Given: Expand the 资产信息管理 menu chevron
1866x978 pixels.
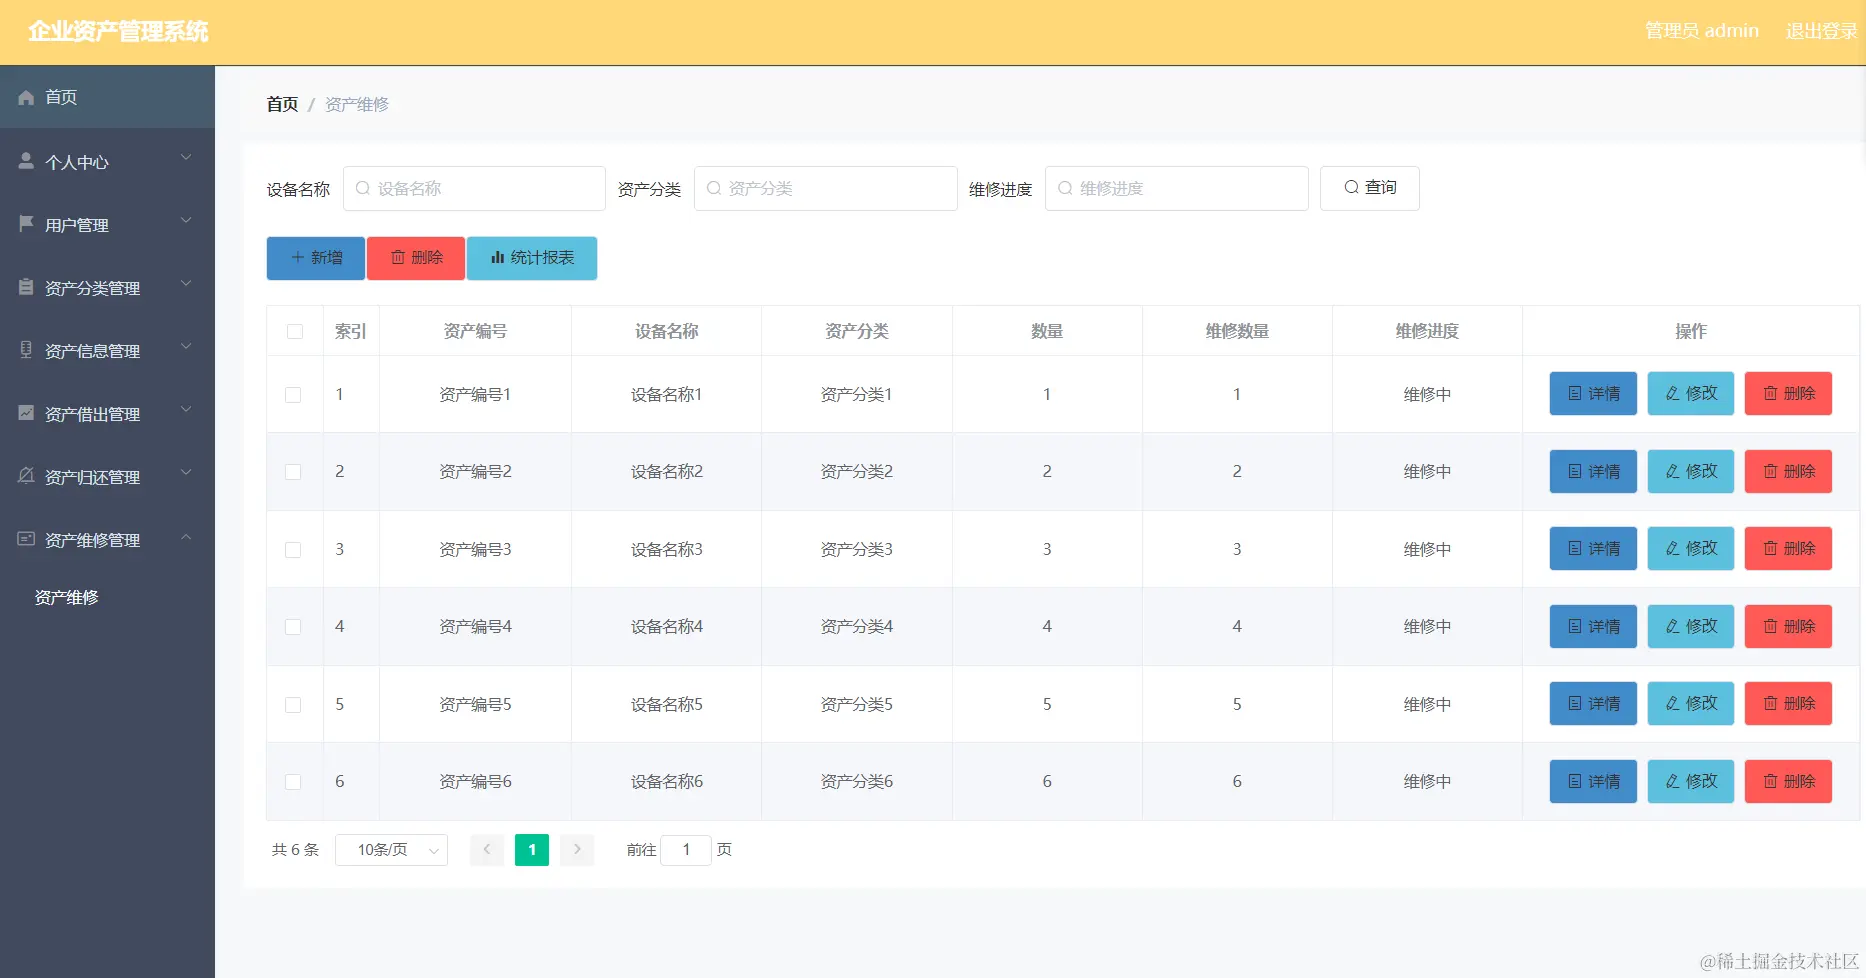Looking at the screenshot, I should coord(186,347).
